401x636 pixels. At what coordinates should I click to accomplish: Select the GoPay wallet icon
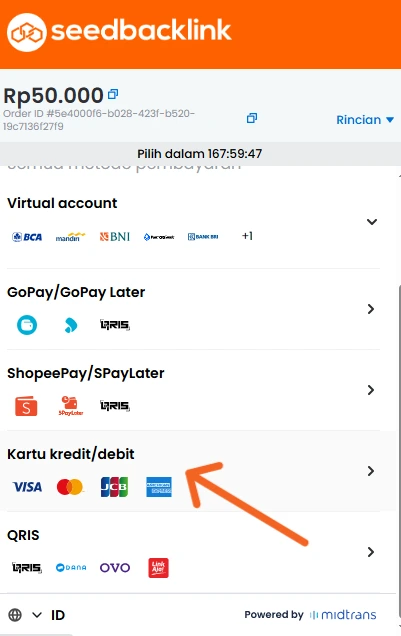(x=27, y=325)
